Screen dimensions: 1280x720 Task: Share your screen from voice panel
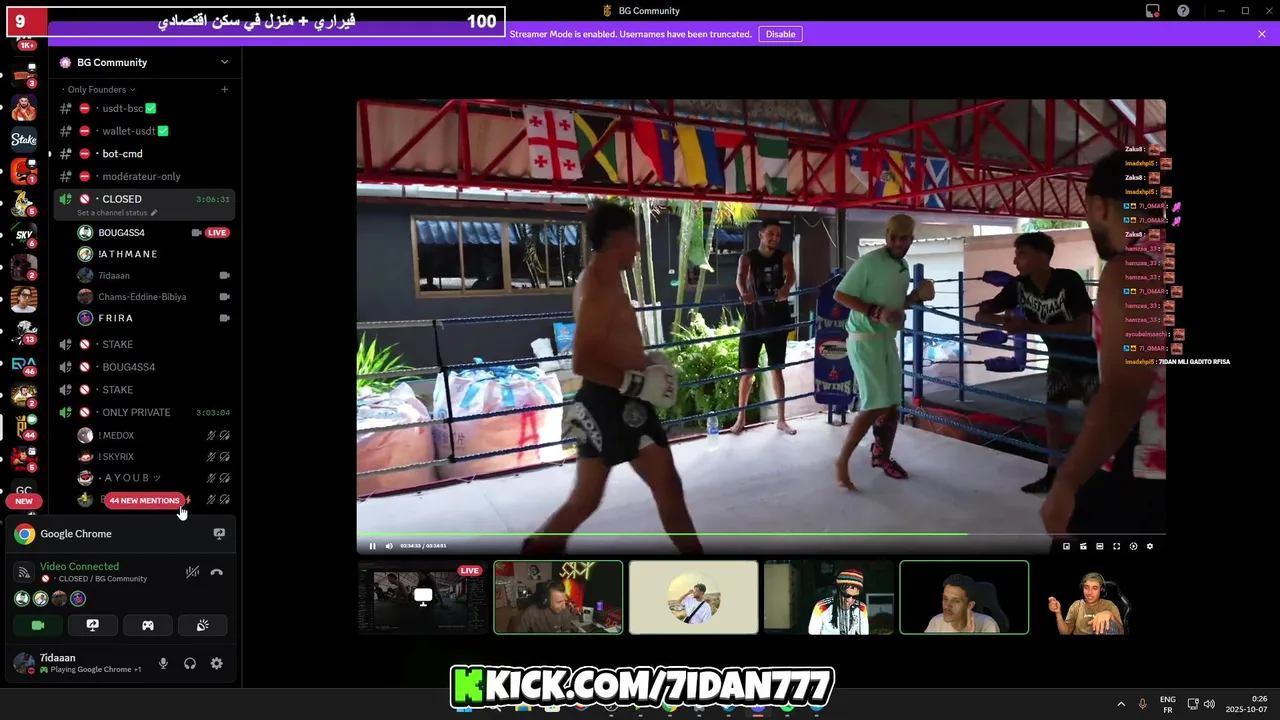[93, 625]
